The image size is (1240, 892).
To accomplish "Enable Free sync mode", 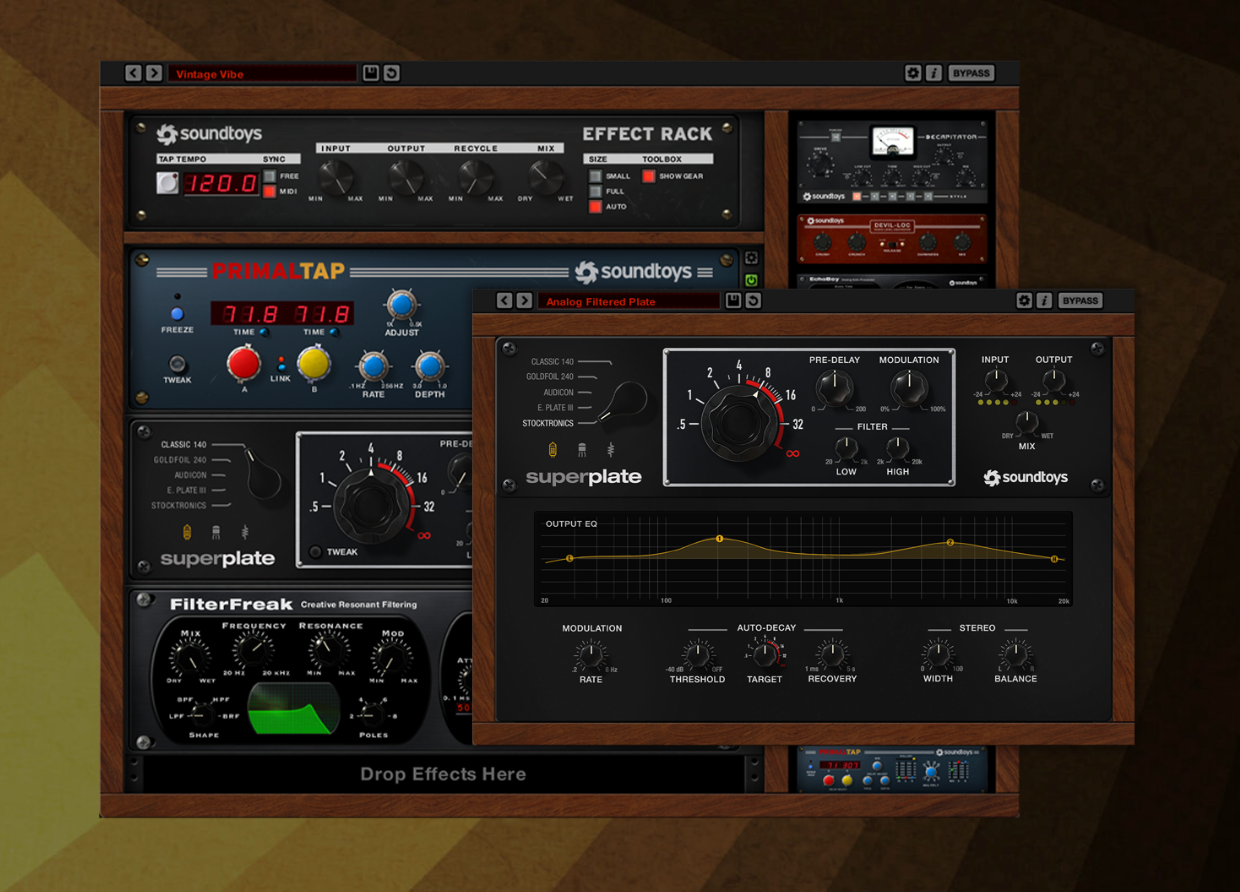I will click(270, 176).
